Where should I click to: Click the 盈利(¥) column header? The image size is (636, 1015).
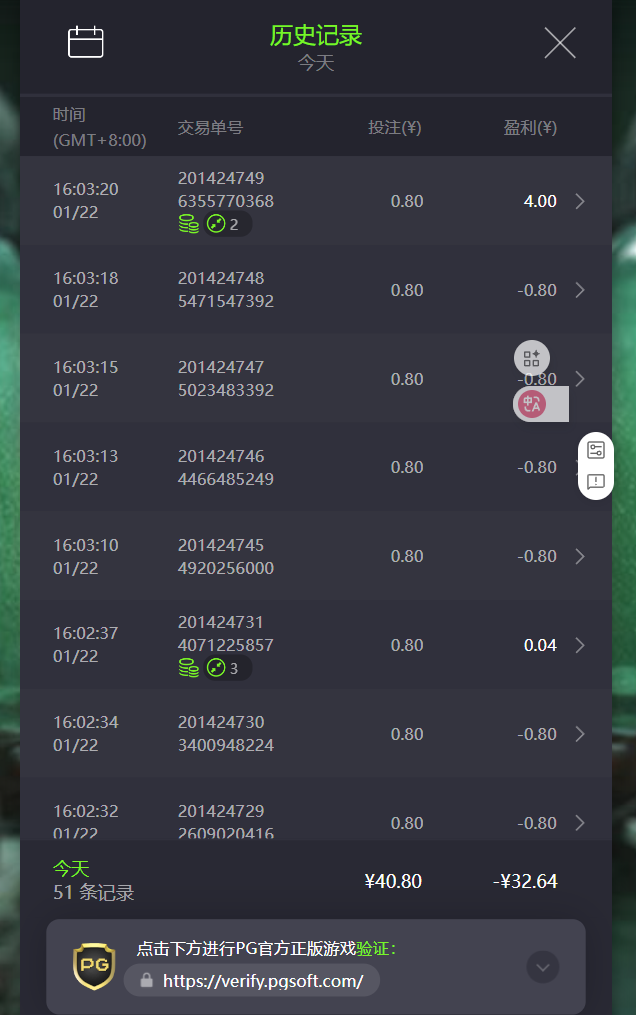[530, 127]
